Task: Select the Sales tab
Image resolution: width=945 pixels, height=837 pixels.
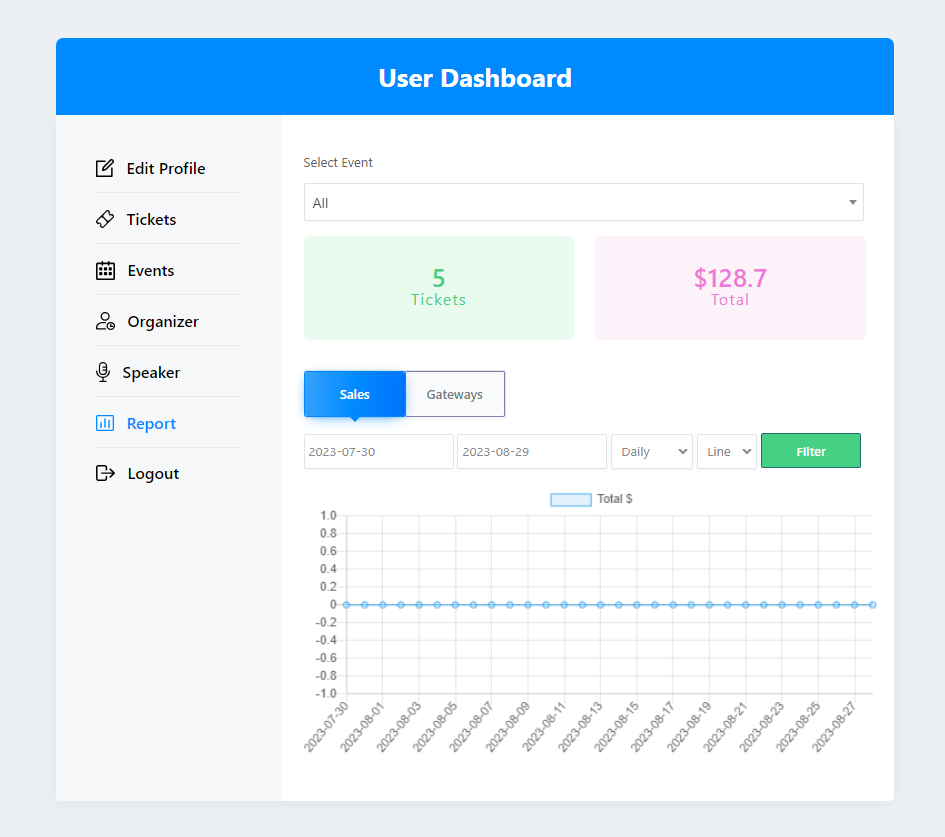Action: (x=354, y=394)
